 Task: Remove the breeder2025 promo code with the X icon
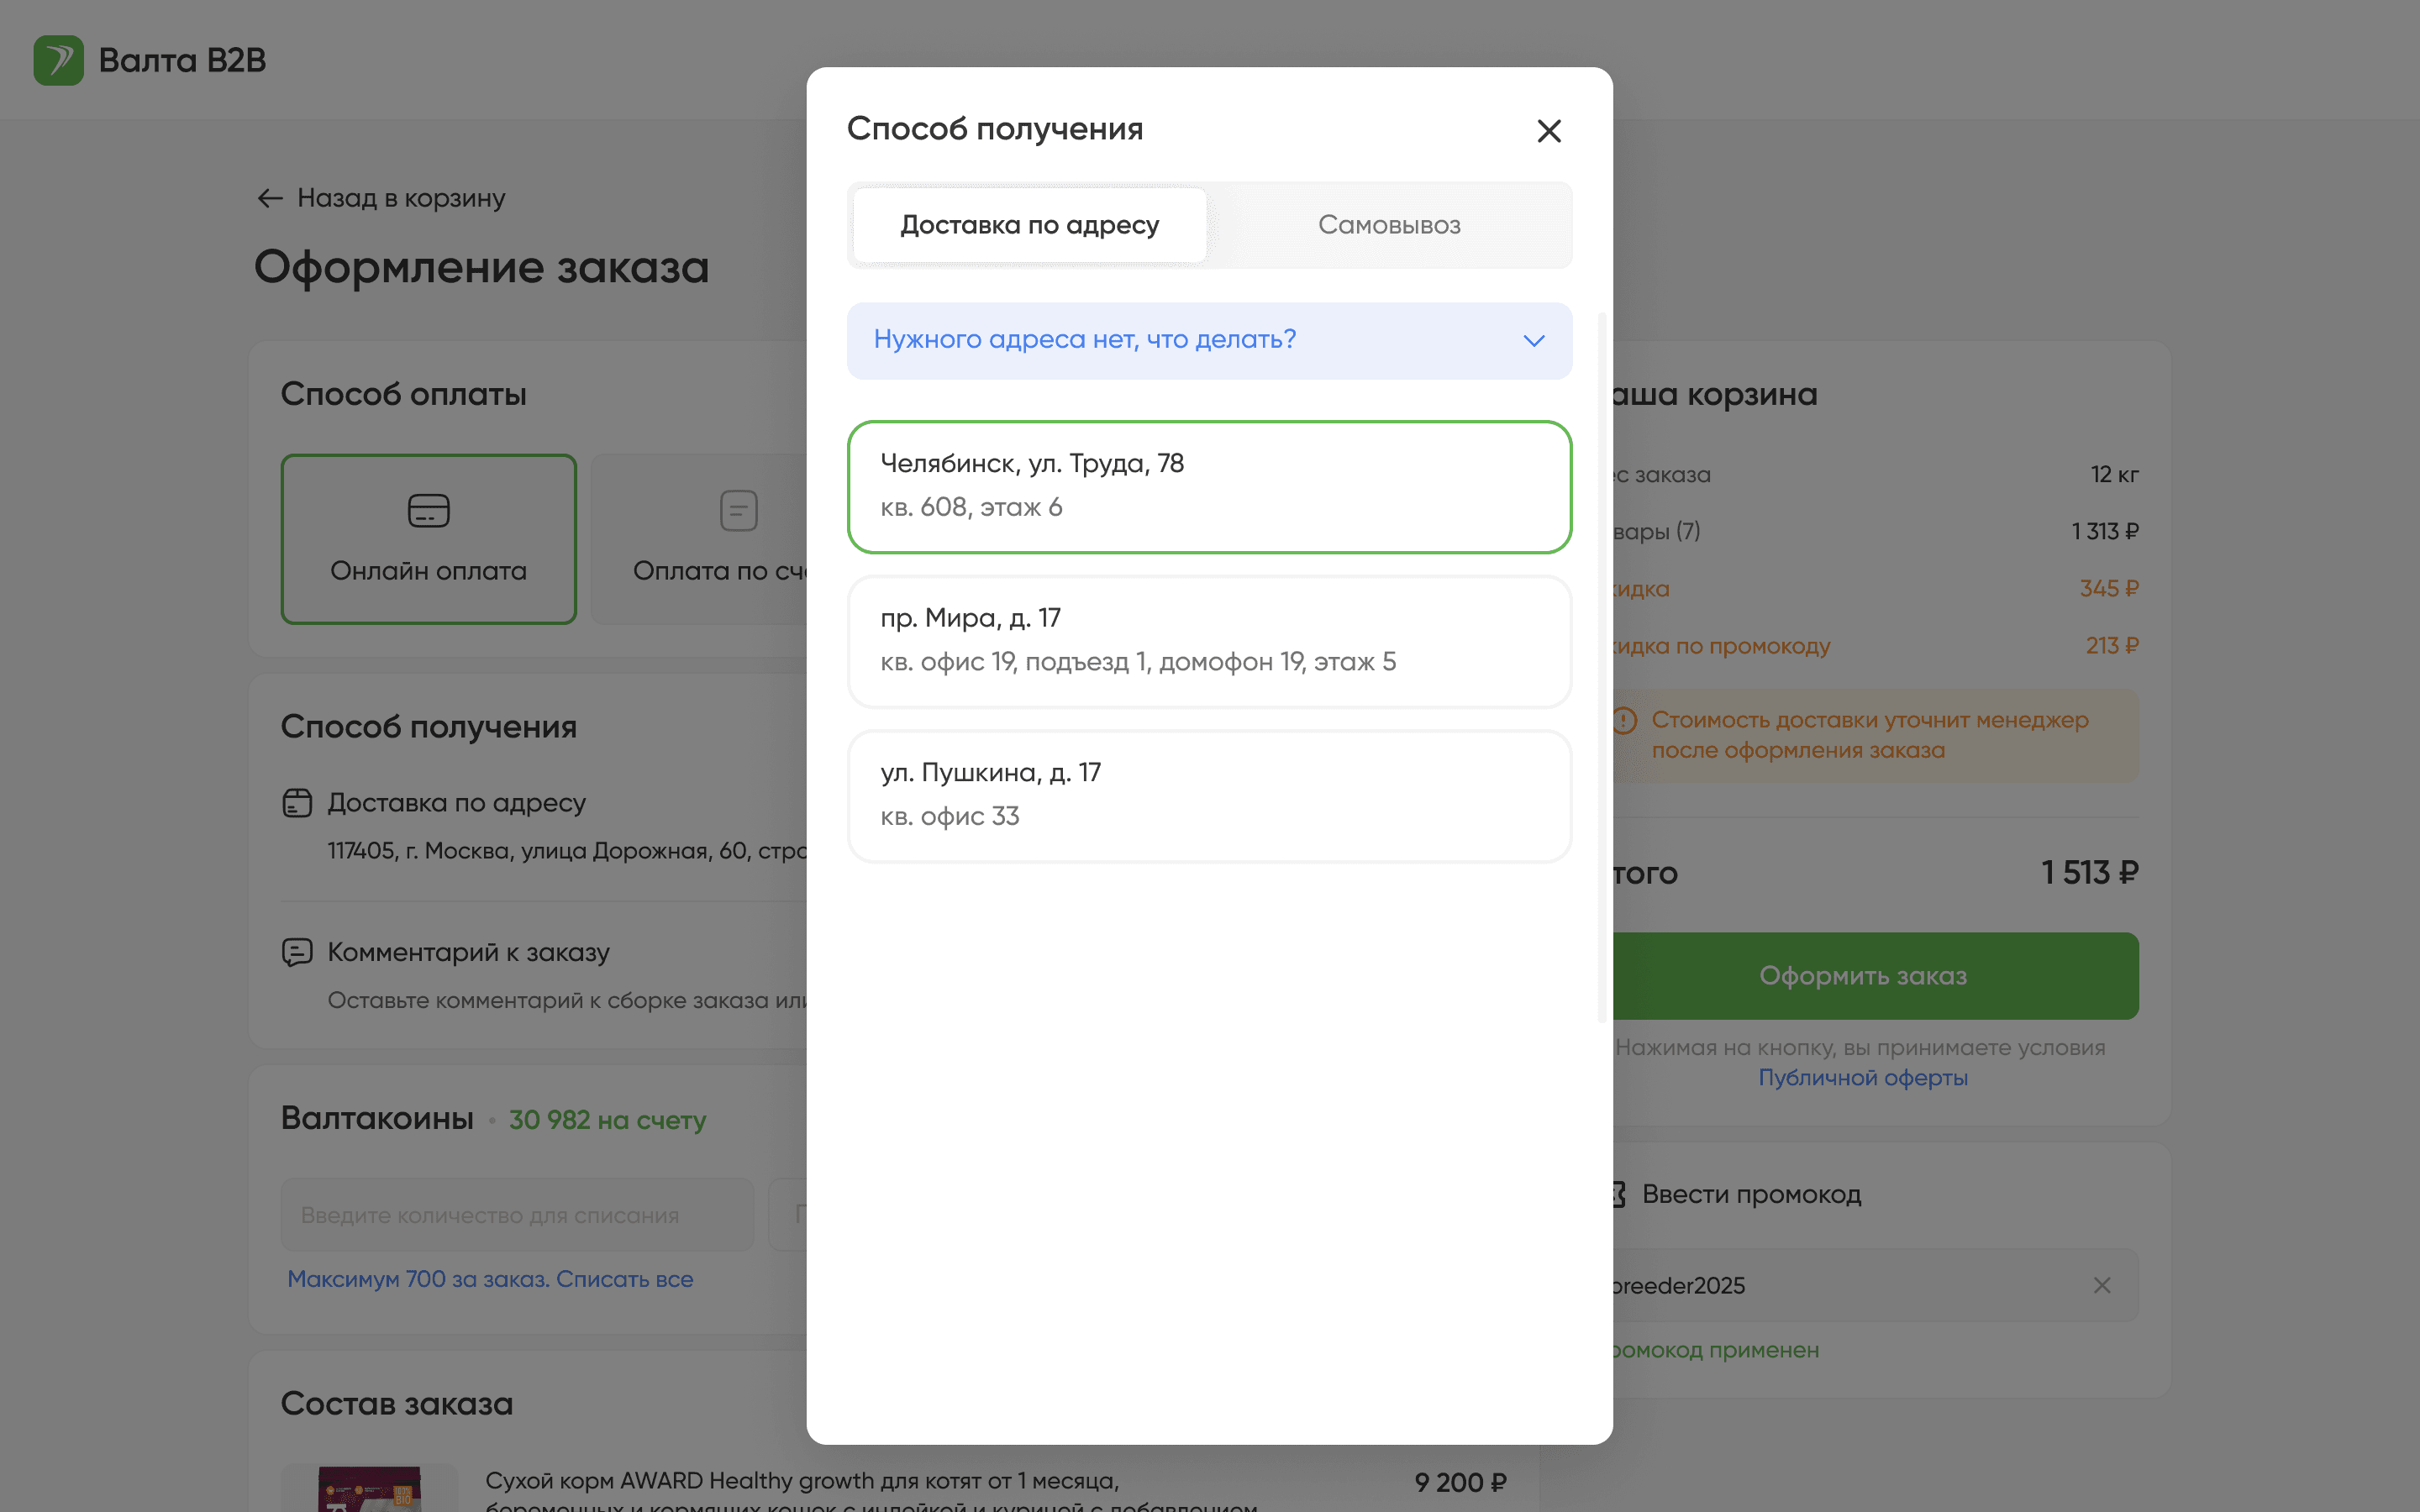(2101, 1285)
